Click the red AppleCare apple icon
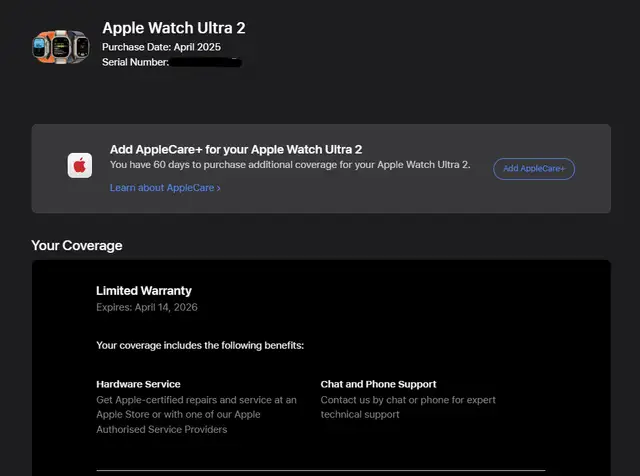The image size is (640, 476). 80,165
